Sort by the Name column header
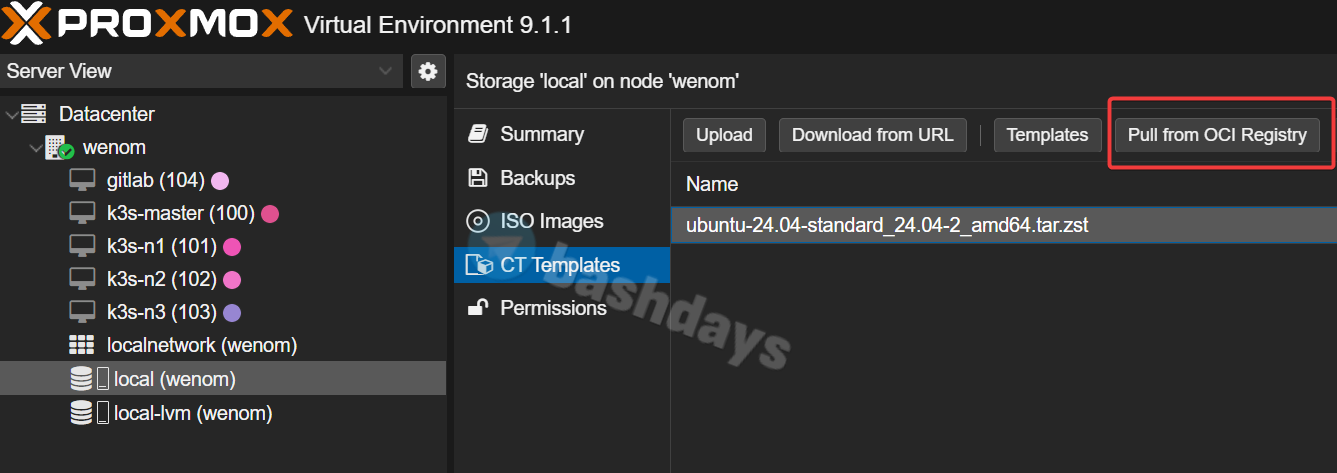Image resolution: width=1337 pixels, height=473 pixels. click(712, 184)
